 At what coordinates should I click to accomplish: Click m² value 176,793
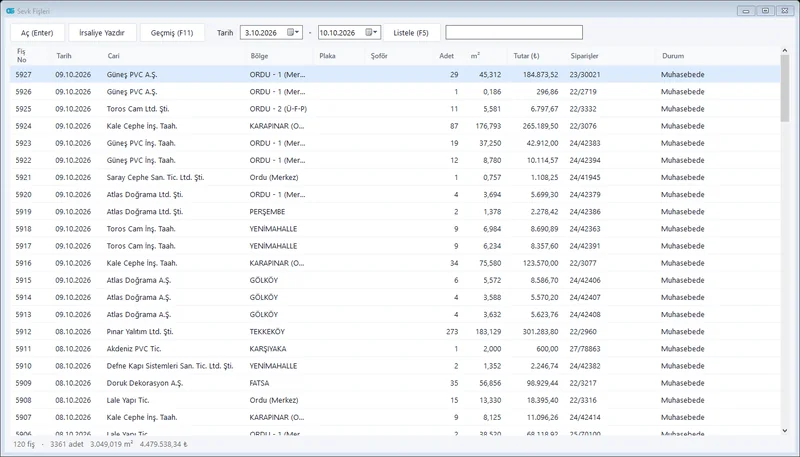point(488,126)
